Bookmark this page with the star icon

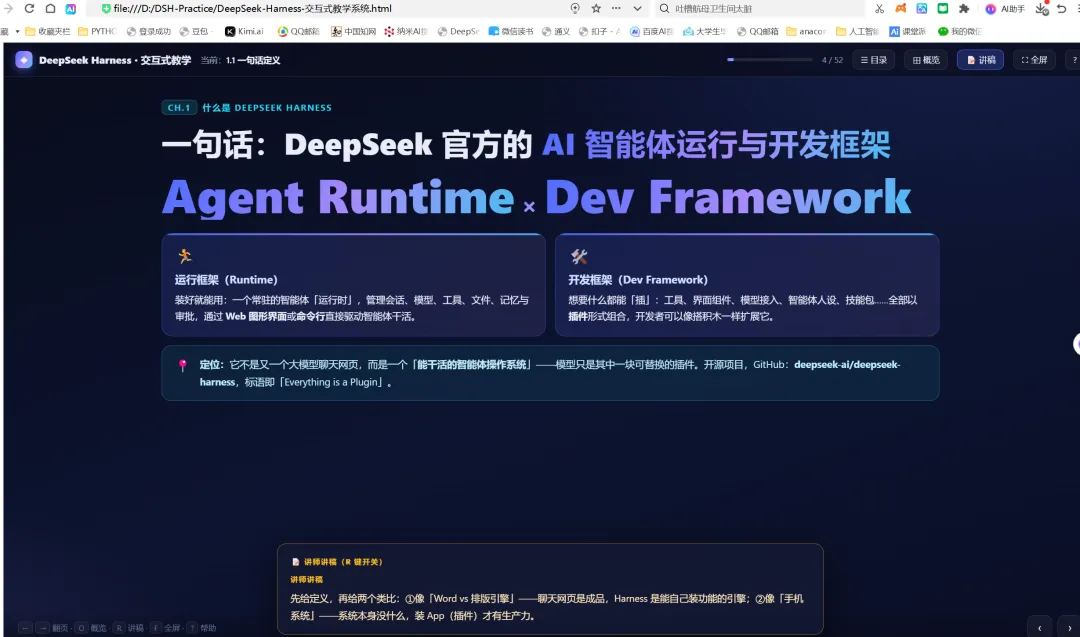point(596,8)
